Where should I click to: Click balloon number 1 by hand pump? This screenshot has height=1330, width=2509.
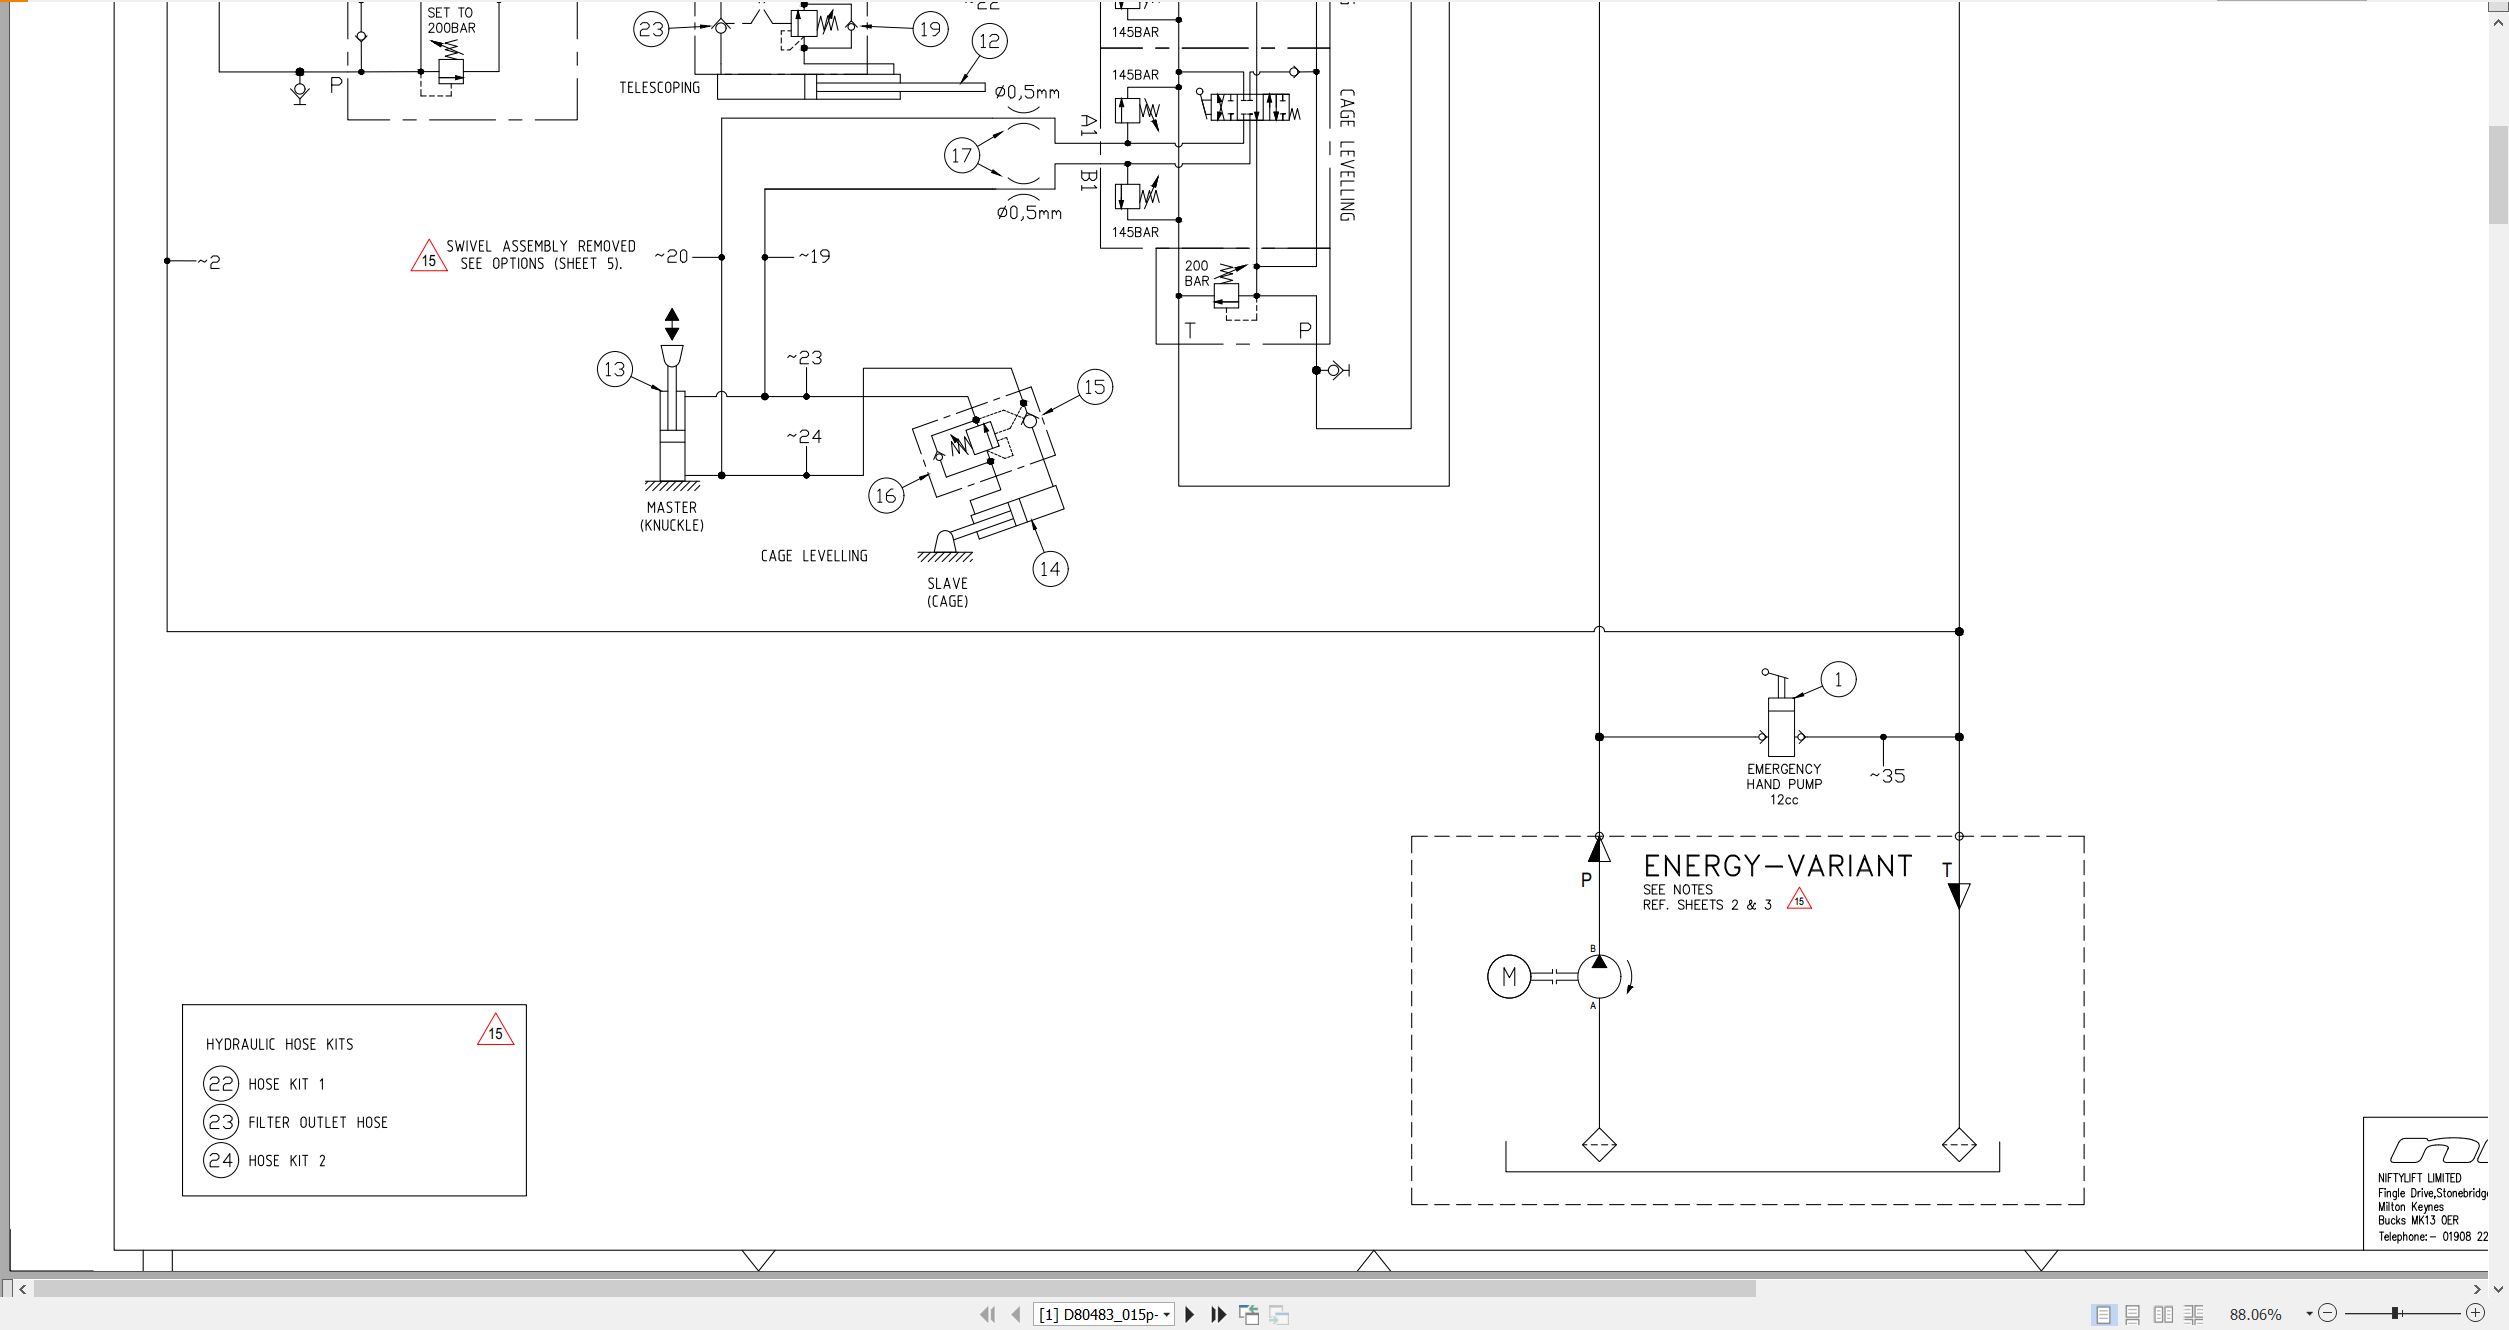point(1838,680)
